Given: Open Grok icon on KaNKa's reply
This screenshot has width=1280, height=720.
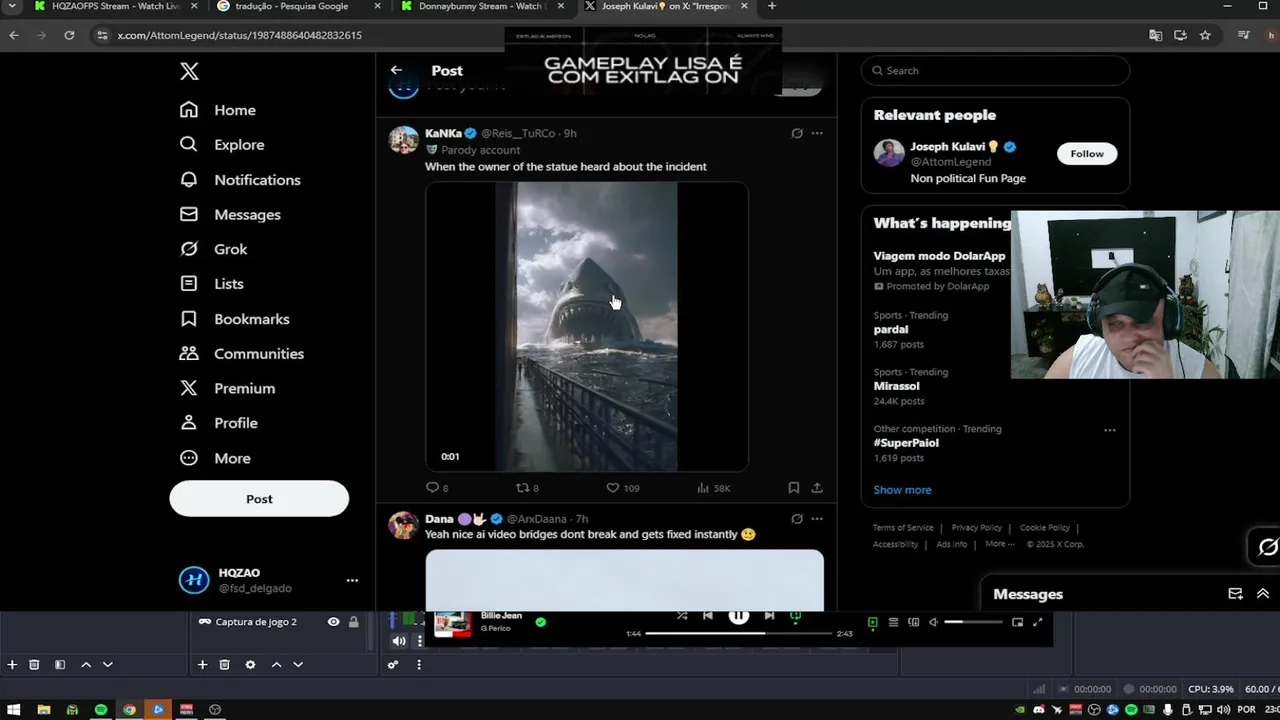Looking at the screenshot, I should (797, 133).
